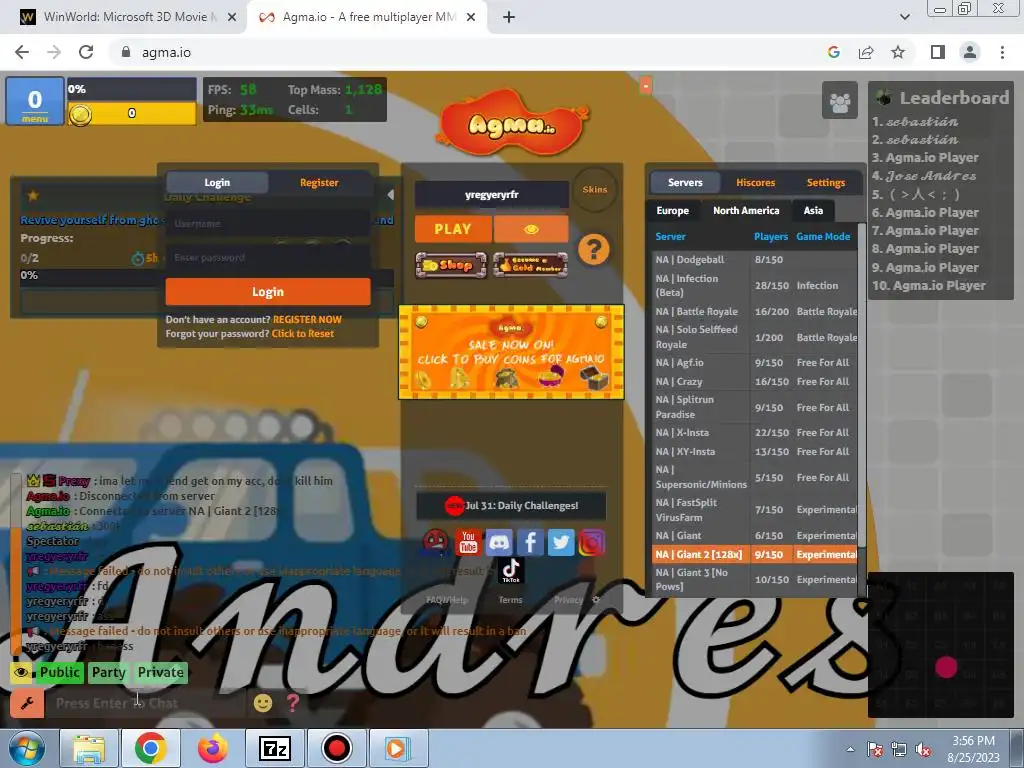Viewport: 1024px width, 768px height.
Task: Click the red record button taskbar icon
Action: tap(336, 748)
